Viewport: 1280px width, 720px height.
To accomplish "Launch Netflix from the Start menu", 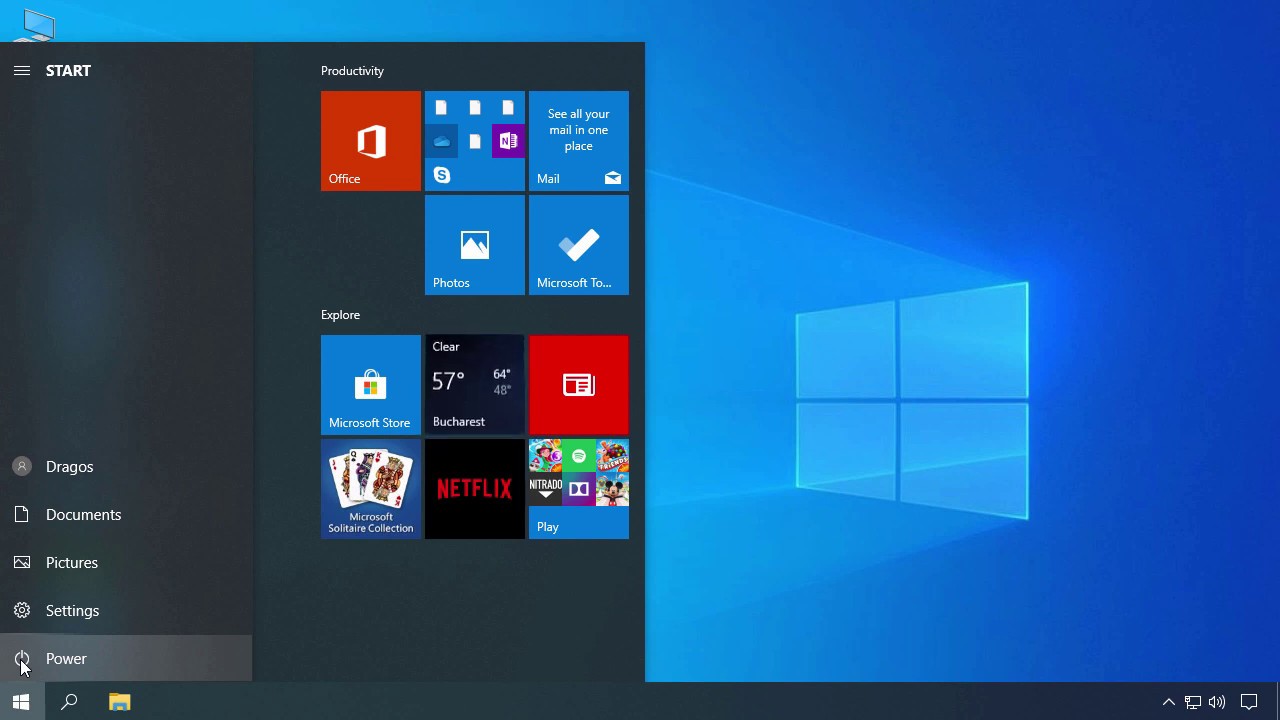I will tap(474, 488).
